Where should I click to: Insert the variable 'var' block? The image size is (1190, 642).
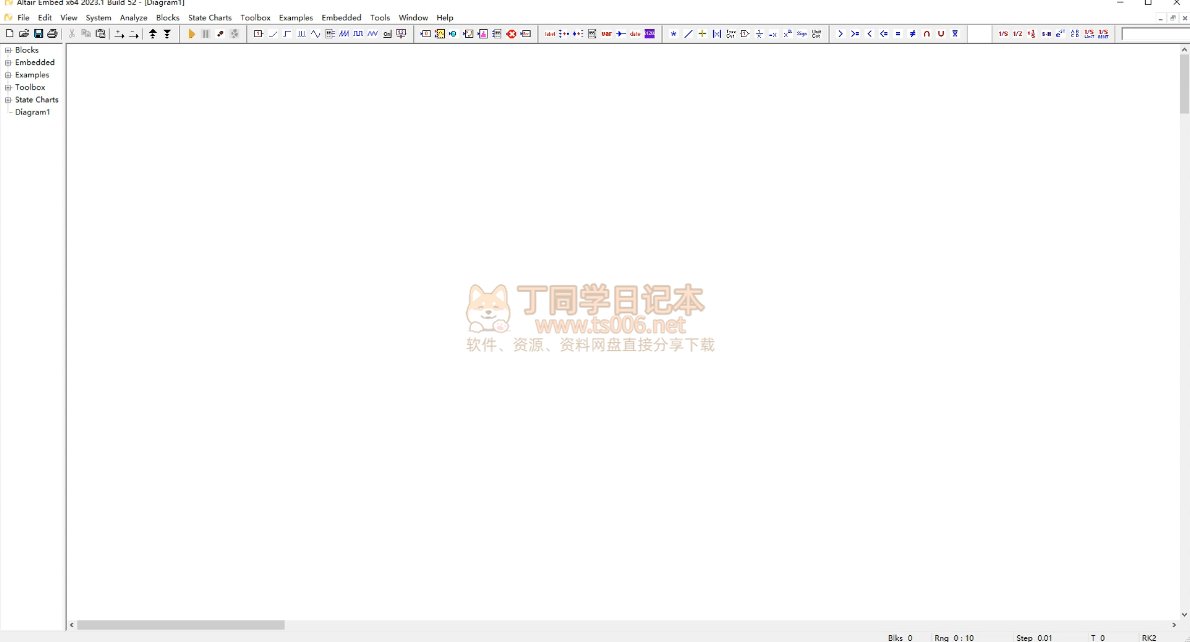[606, 34]
